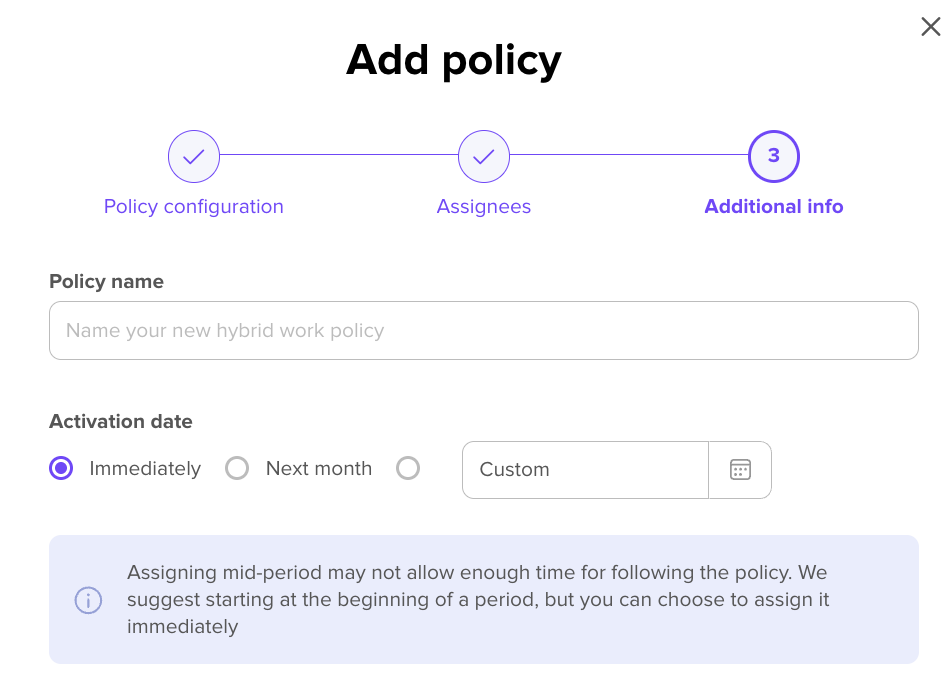Click the Custom date field

(585, 470)
